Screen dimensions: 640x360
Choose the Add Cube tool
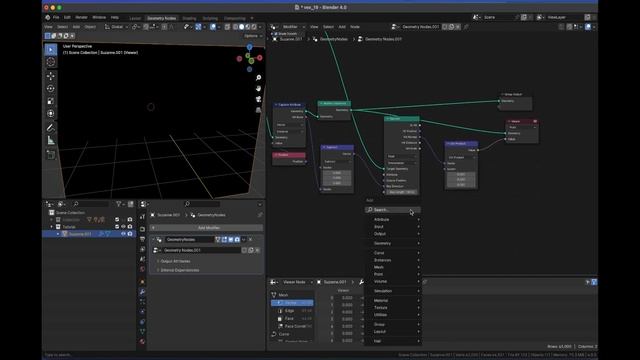[51, 155]
